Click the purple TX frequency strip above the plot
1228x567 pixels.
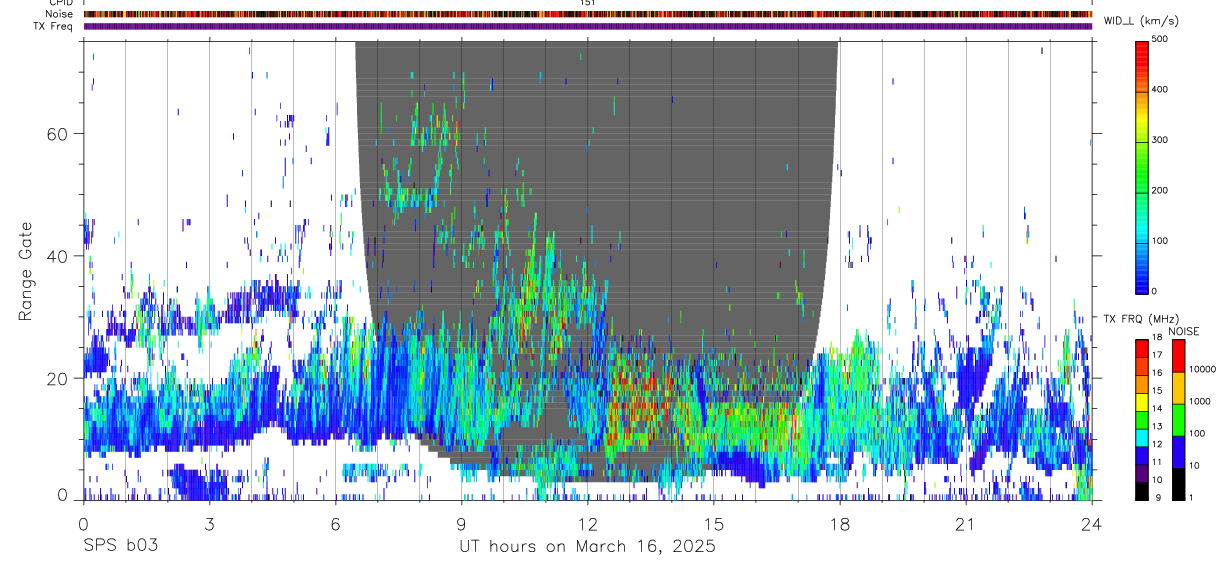click(588, 26)
